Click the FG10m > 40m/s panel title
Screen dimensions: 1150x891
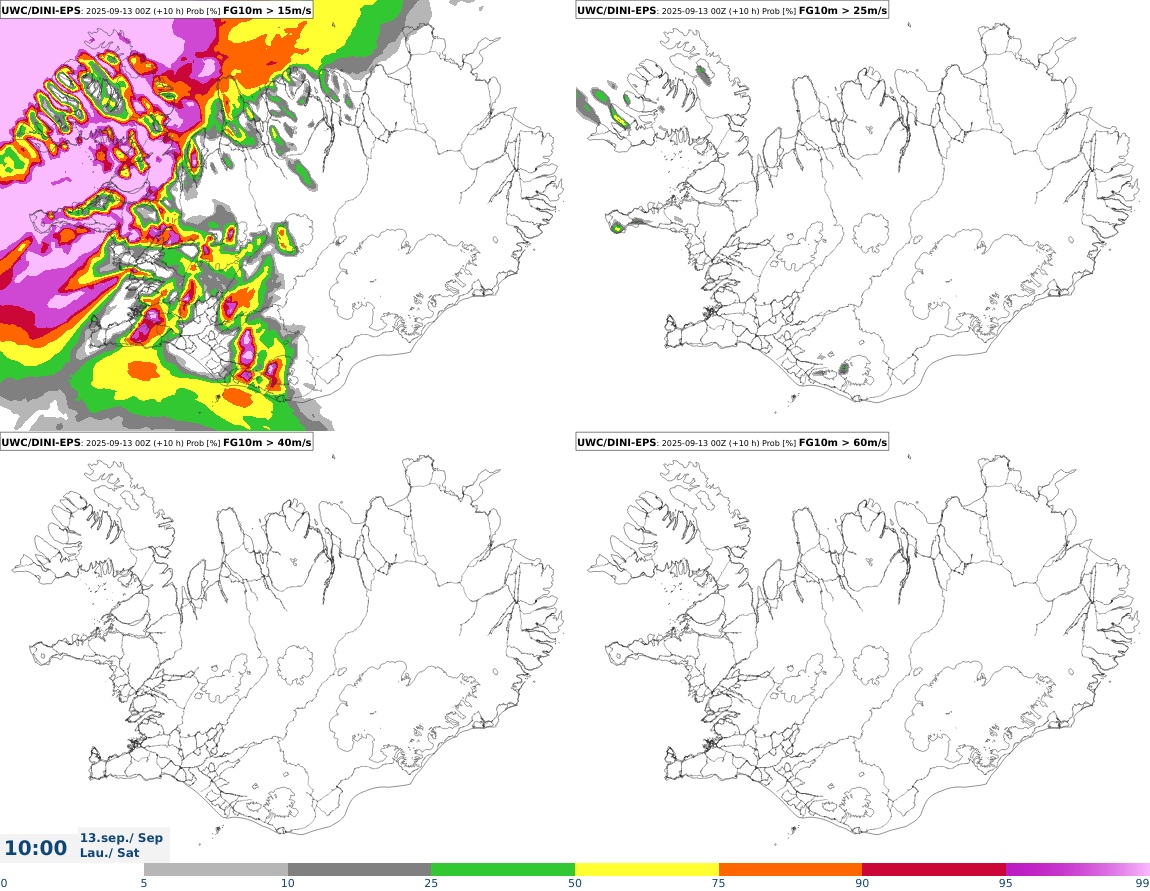tap(156, 442)
